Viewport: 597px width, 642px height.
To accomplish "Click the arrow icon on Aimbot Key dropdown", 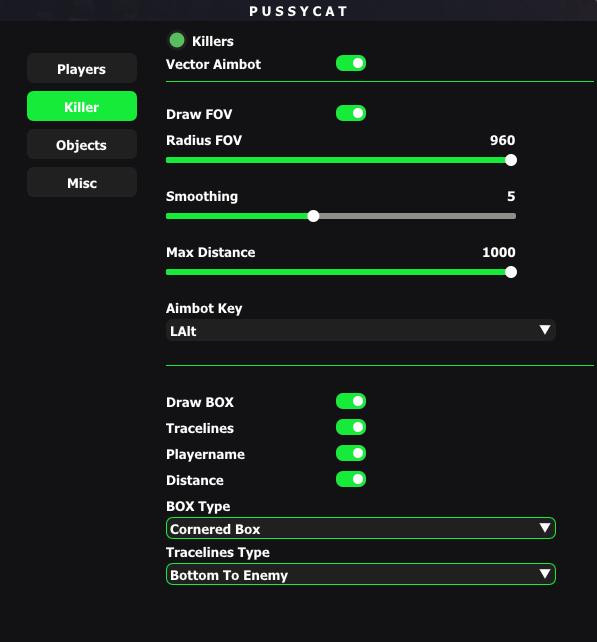I will point(545,330).
